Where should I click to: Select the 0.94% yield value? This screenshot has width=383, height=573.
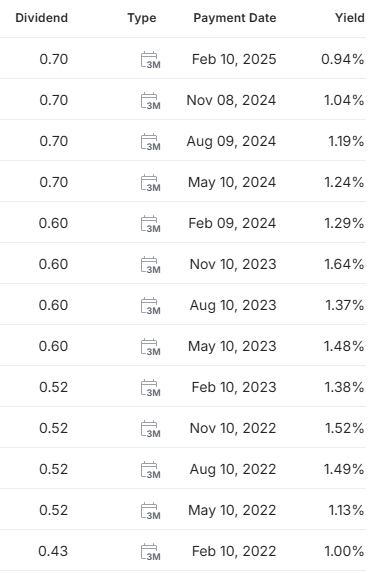click(342, 59)
